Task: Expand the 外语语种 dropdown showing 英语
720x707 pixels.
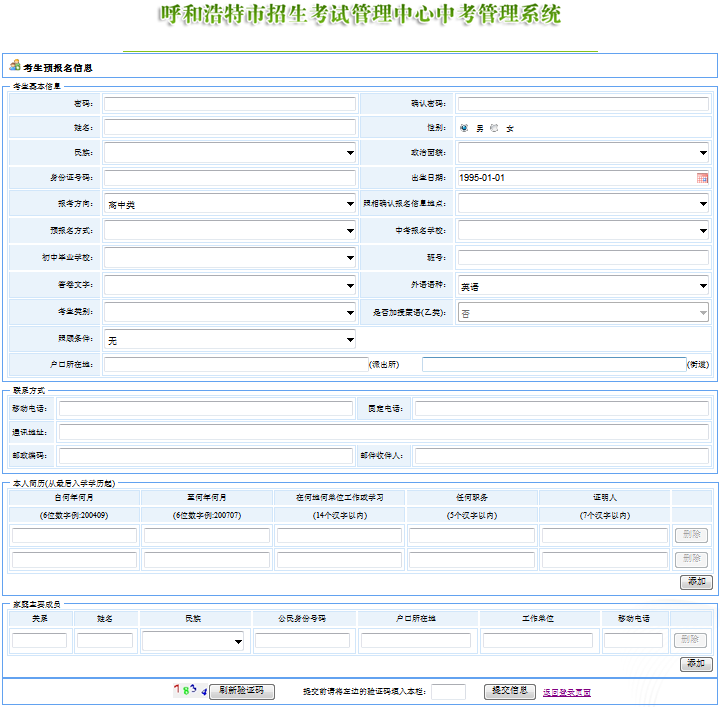Action: pyautogui.click(x=583, y=286)
